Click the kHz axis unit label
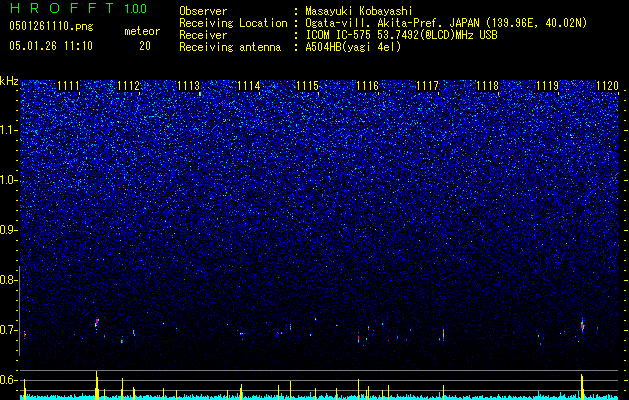Image resolution: width=629 pixels, height=400 pixels. click(9, 81)
